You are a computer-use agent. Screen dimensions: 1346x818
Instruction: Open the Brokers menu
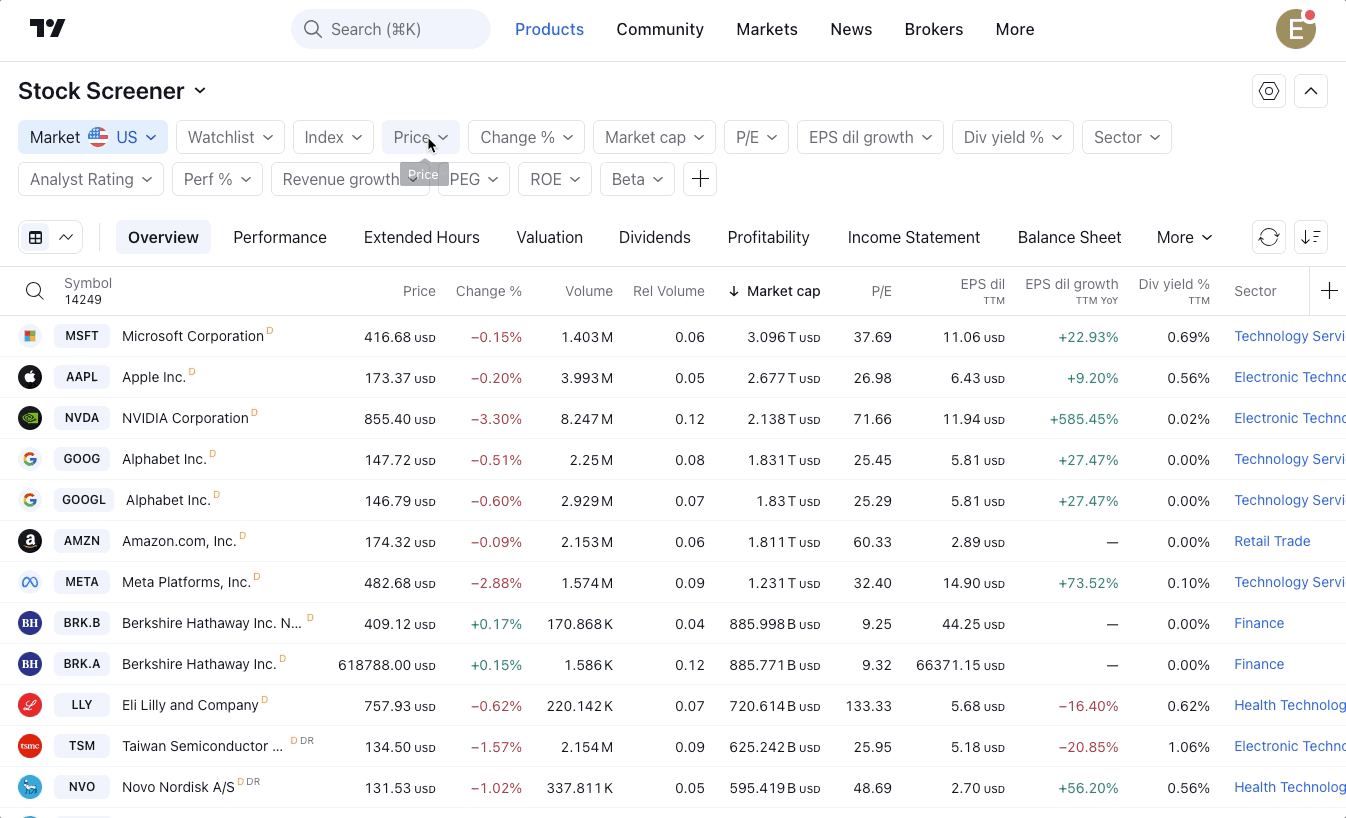(934, 29)
